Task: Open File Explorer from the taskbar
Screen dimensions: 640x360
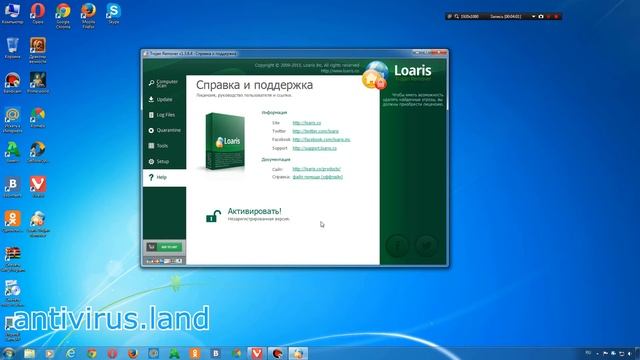Action: 29,353
